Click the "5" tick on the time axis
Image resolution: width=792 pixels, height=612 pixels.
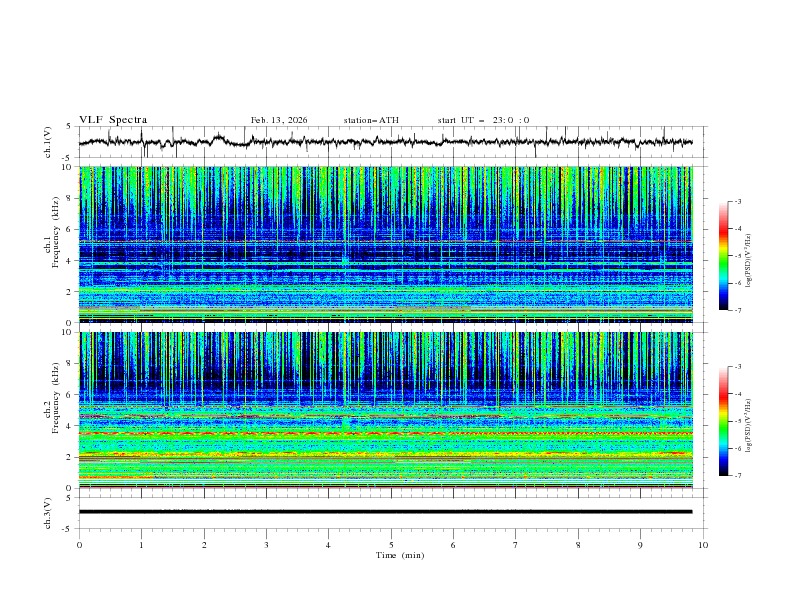[391, 545]
